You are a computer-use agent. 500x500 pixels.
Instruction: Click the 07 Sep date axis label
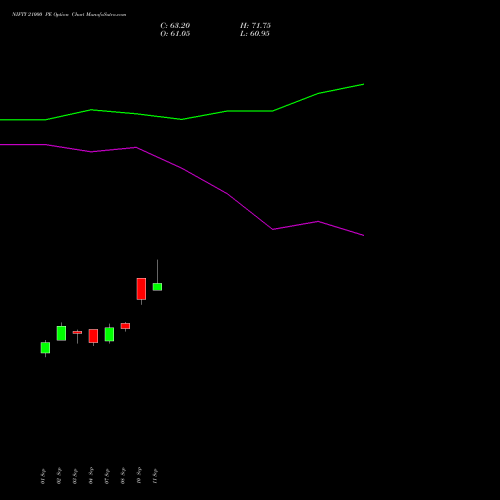click(x=107, y=476)
